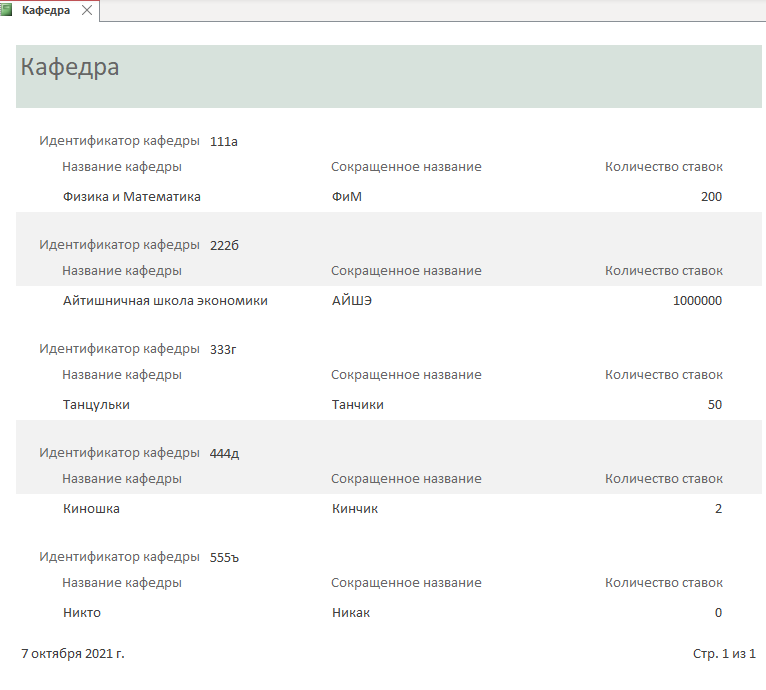The height and width of the screenshot is (690, 766).
Task: Click the page indicator Стр. 1 из 1
Action: click(724, 654)
